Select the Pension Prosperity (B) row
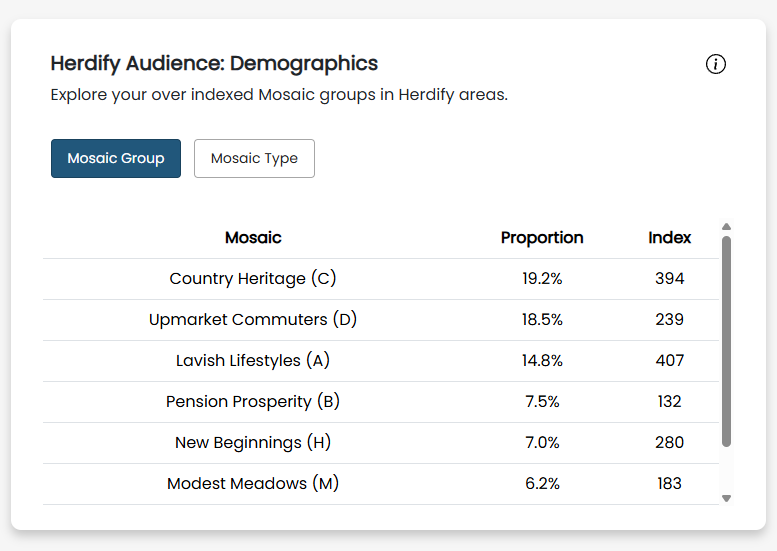Image resolution: width=777 pixels, height=551 pixels. 253,402
